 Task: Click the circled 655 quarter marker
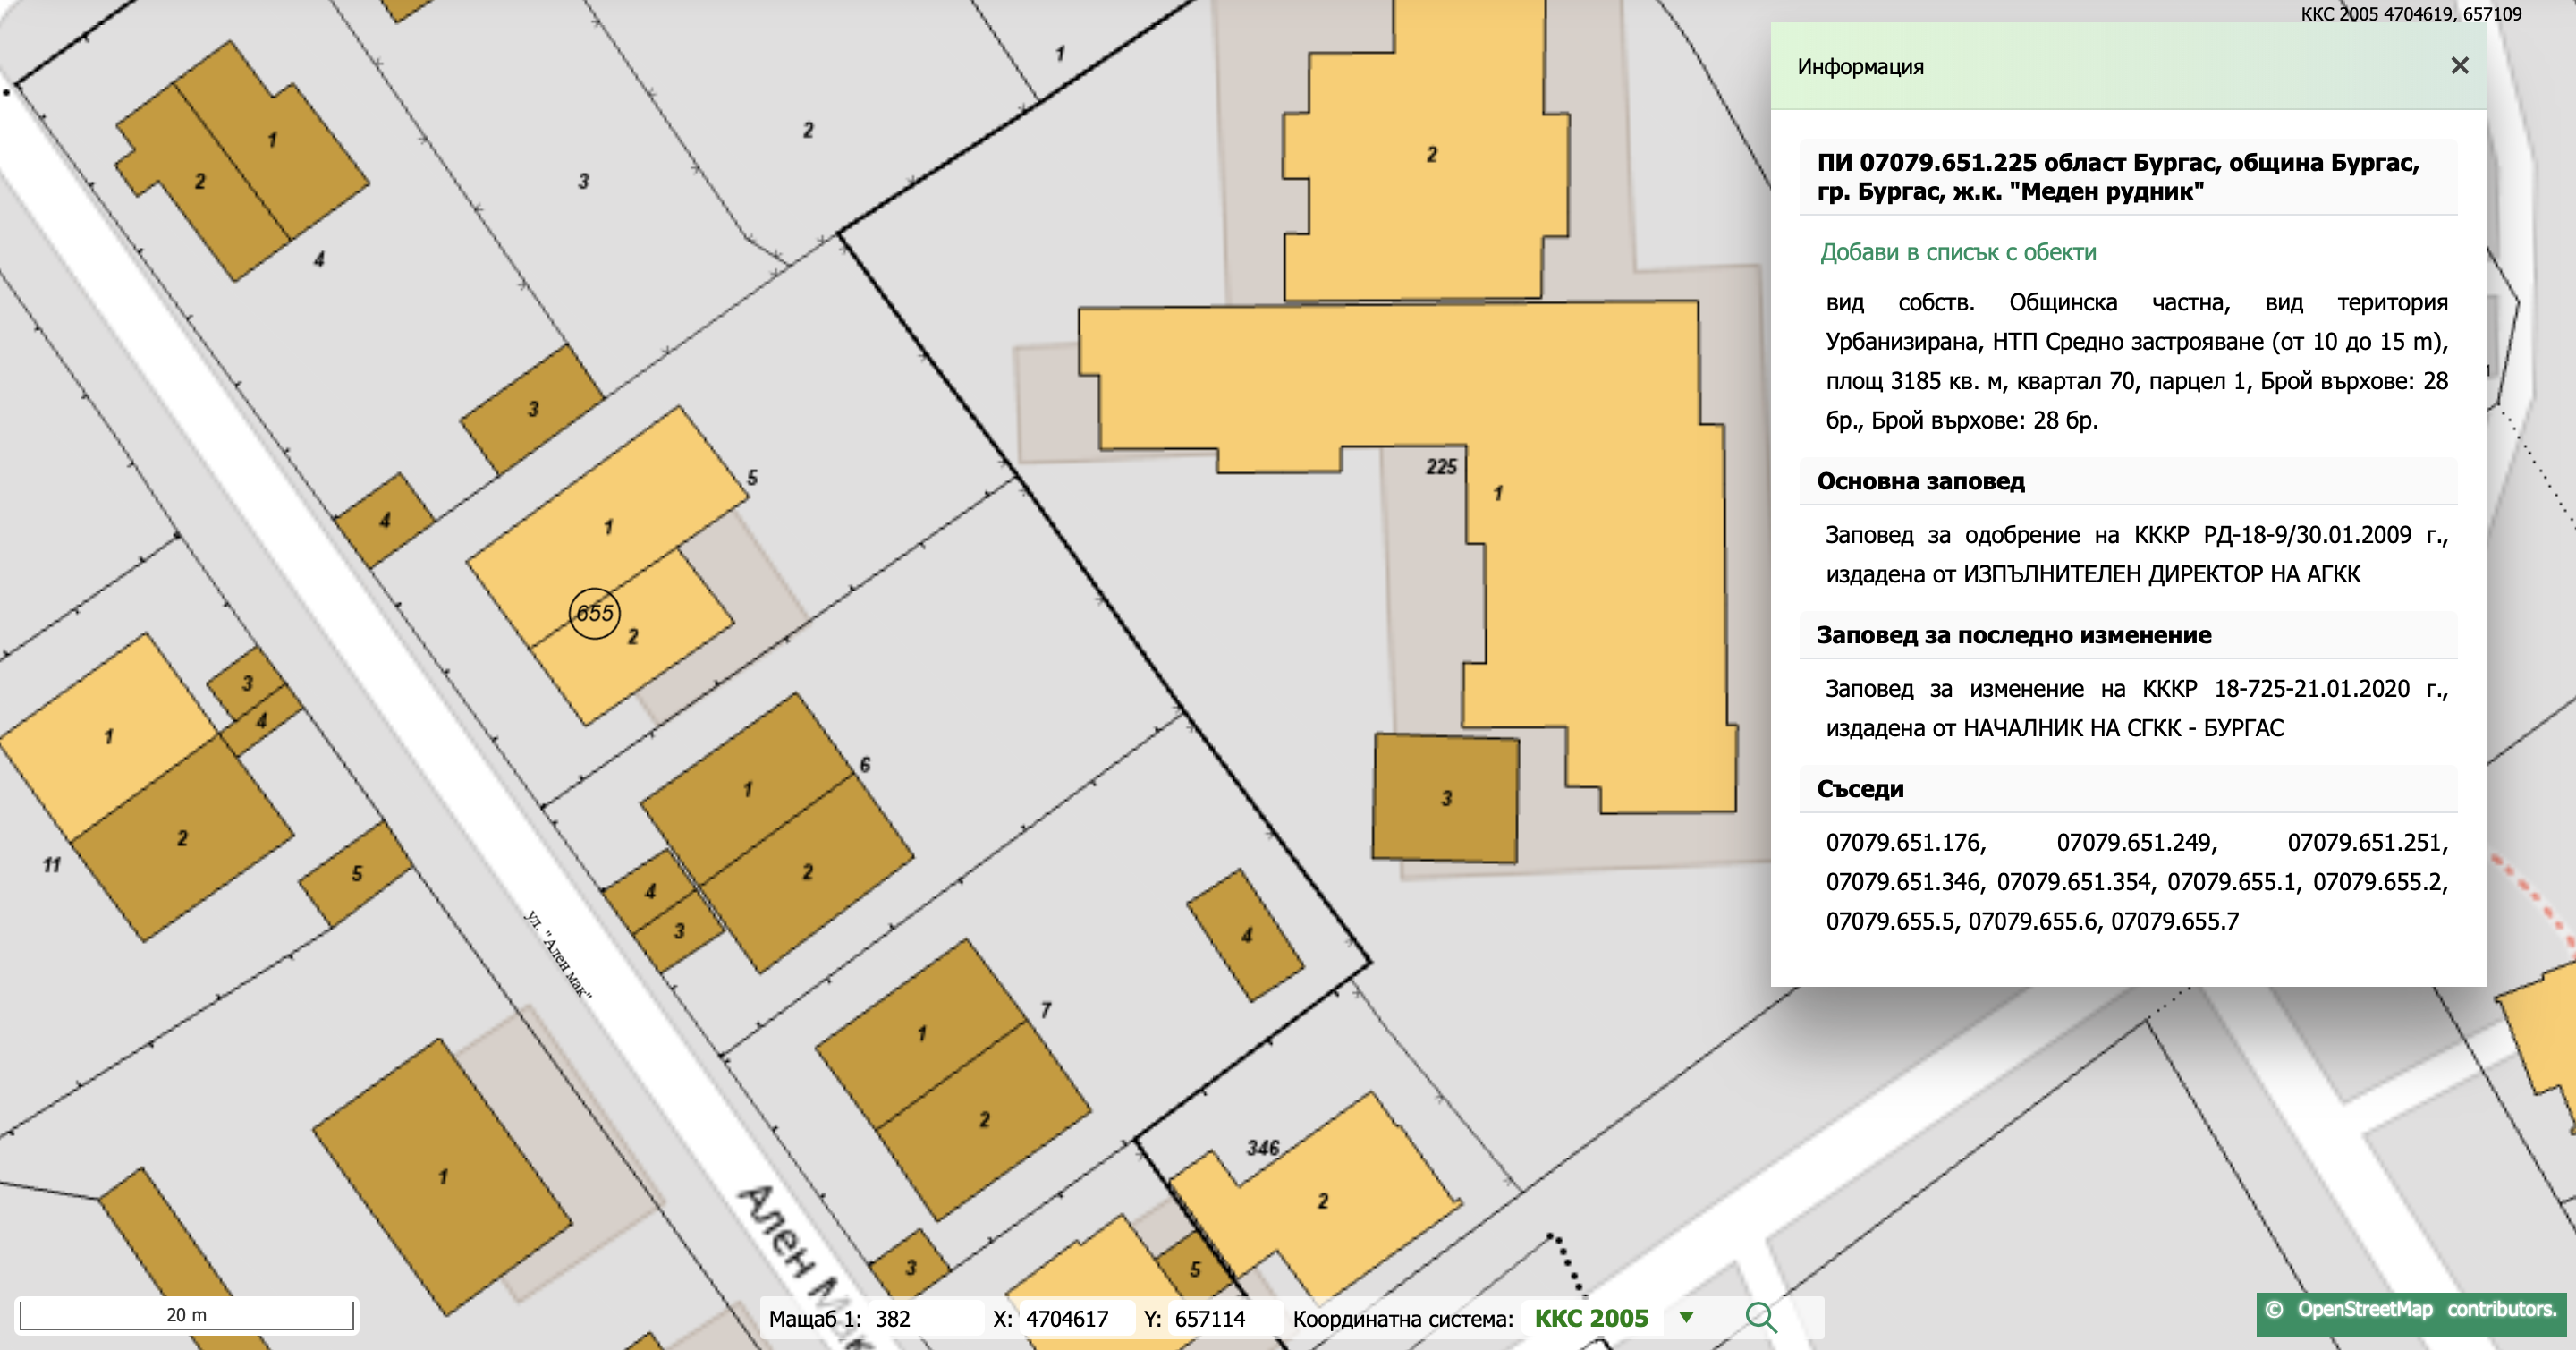click(x=594, y=613)
